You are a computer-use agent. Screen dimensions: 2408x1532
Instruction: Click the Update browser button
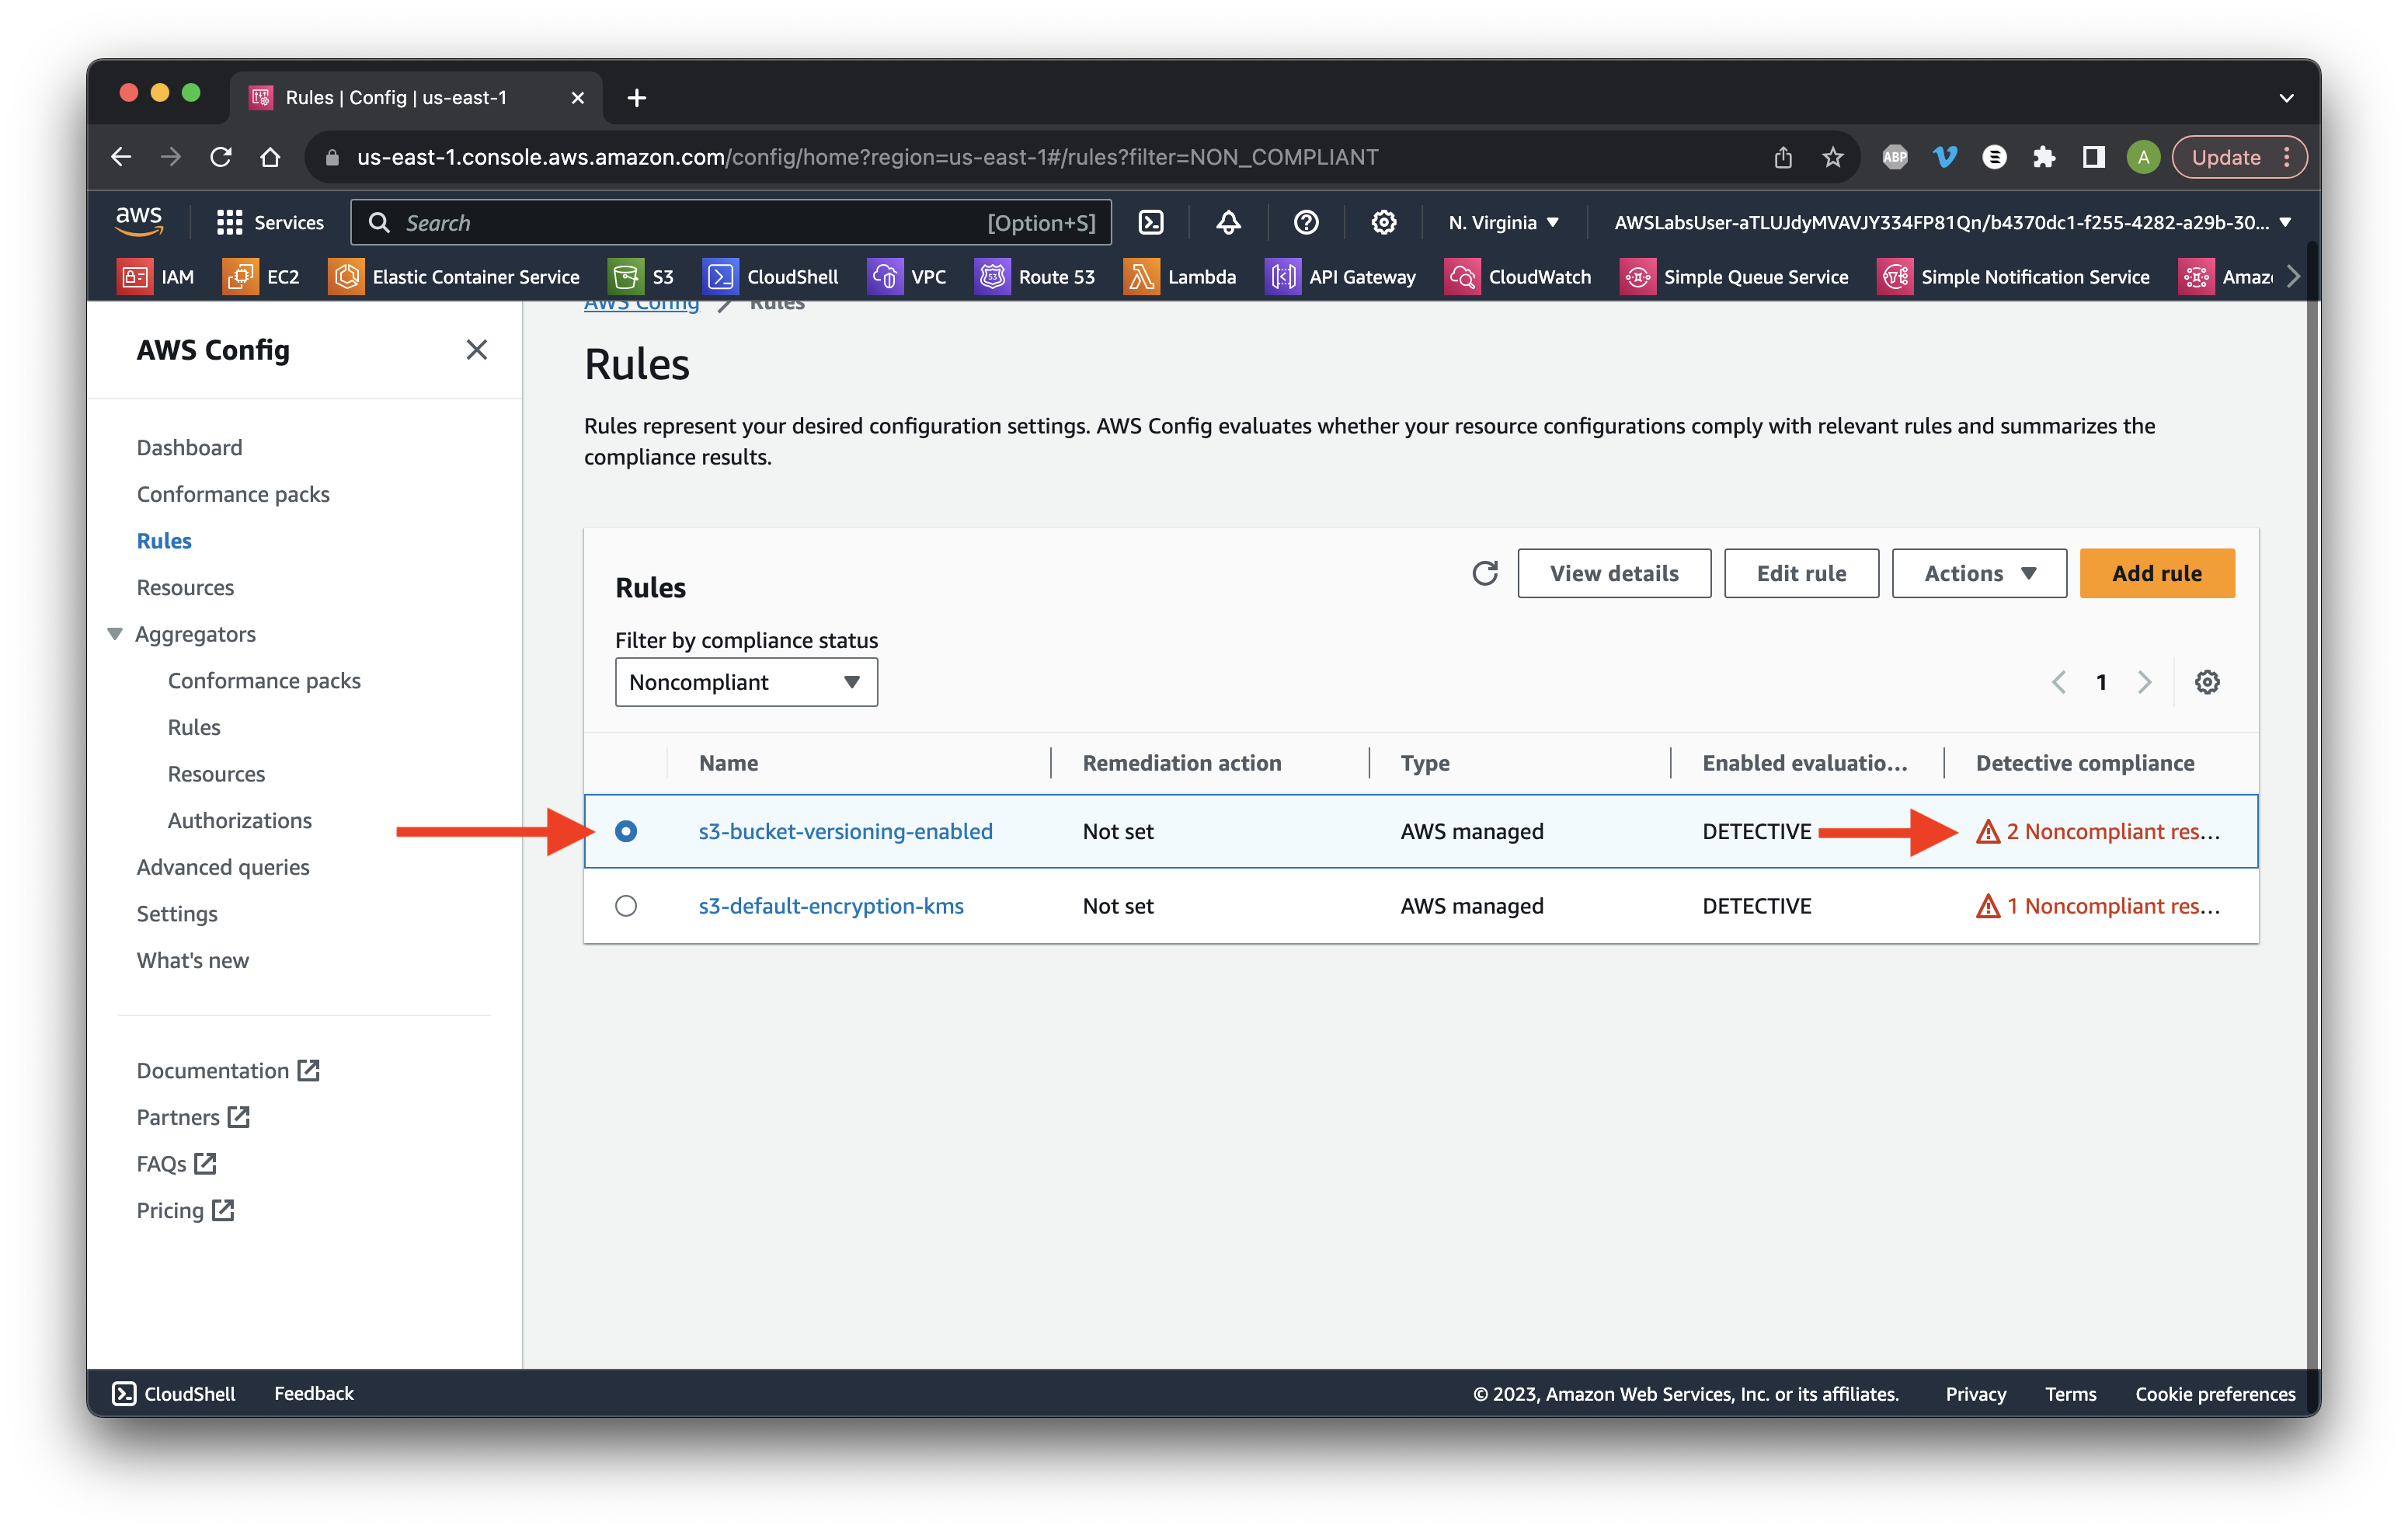[2239, 157]
